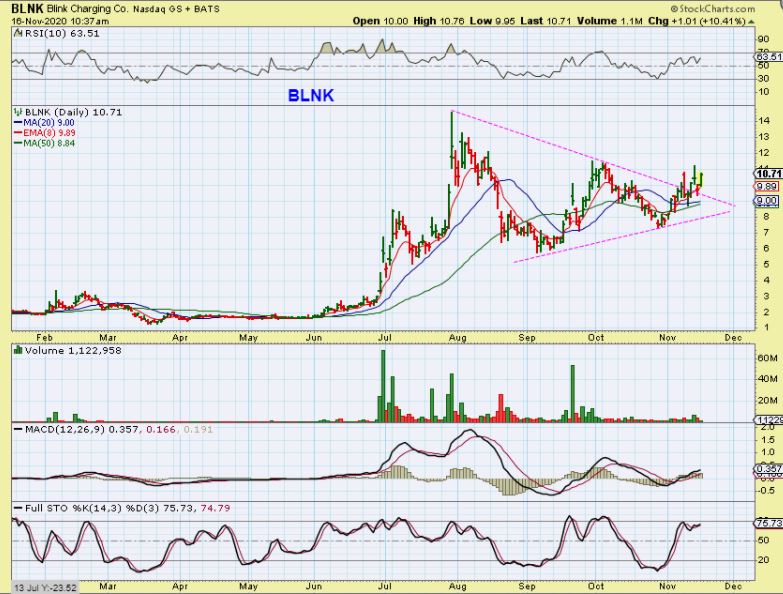Click the High 10.76 value
The width and height of the screenshot is (783, 594).
click(438, 21)
